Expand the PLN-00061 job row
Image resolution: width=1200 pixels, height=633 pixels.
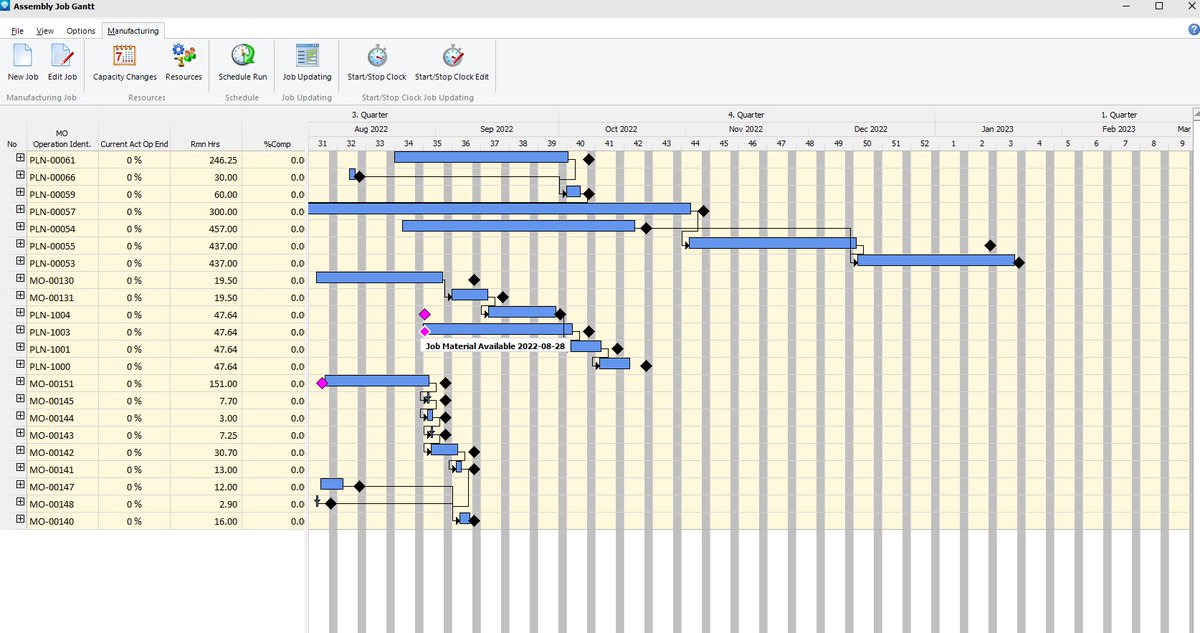pos(20,158)
